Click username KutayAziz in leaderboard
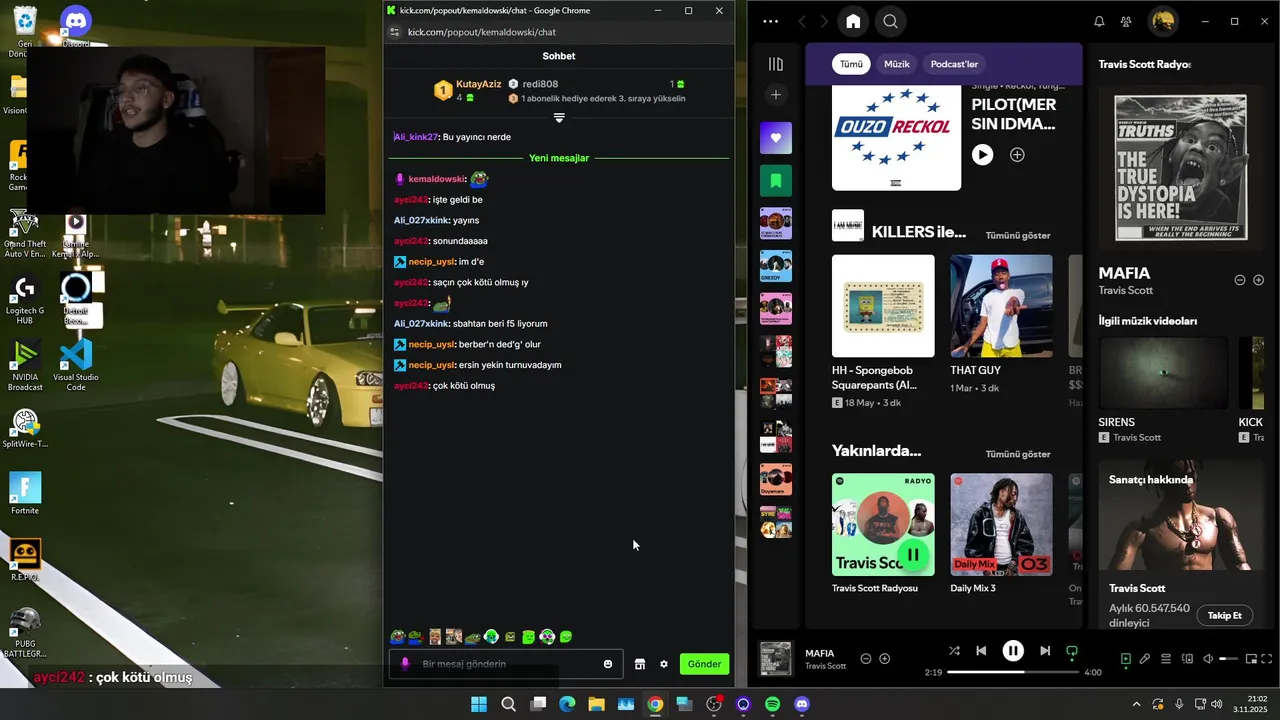 pos(478,84)
